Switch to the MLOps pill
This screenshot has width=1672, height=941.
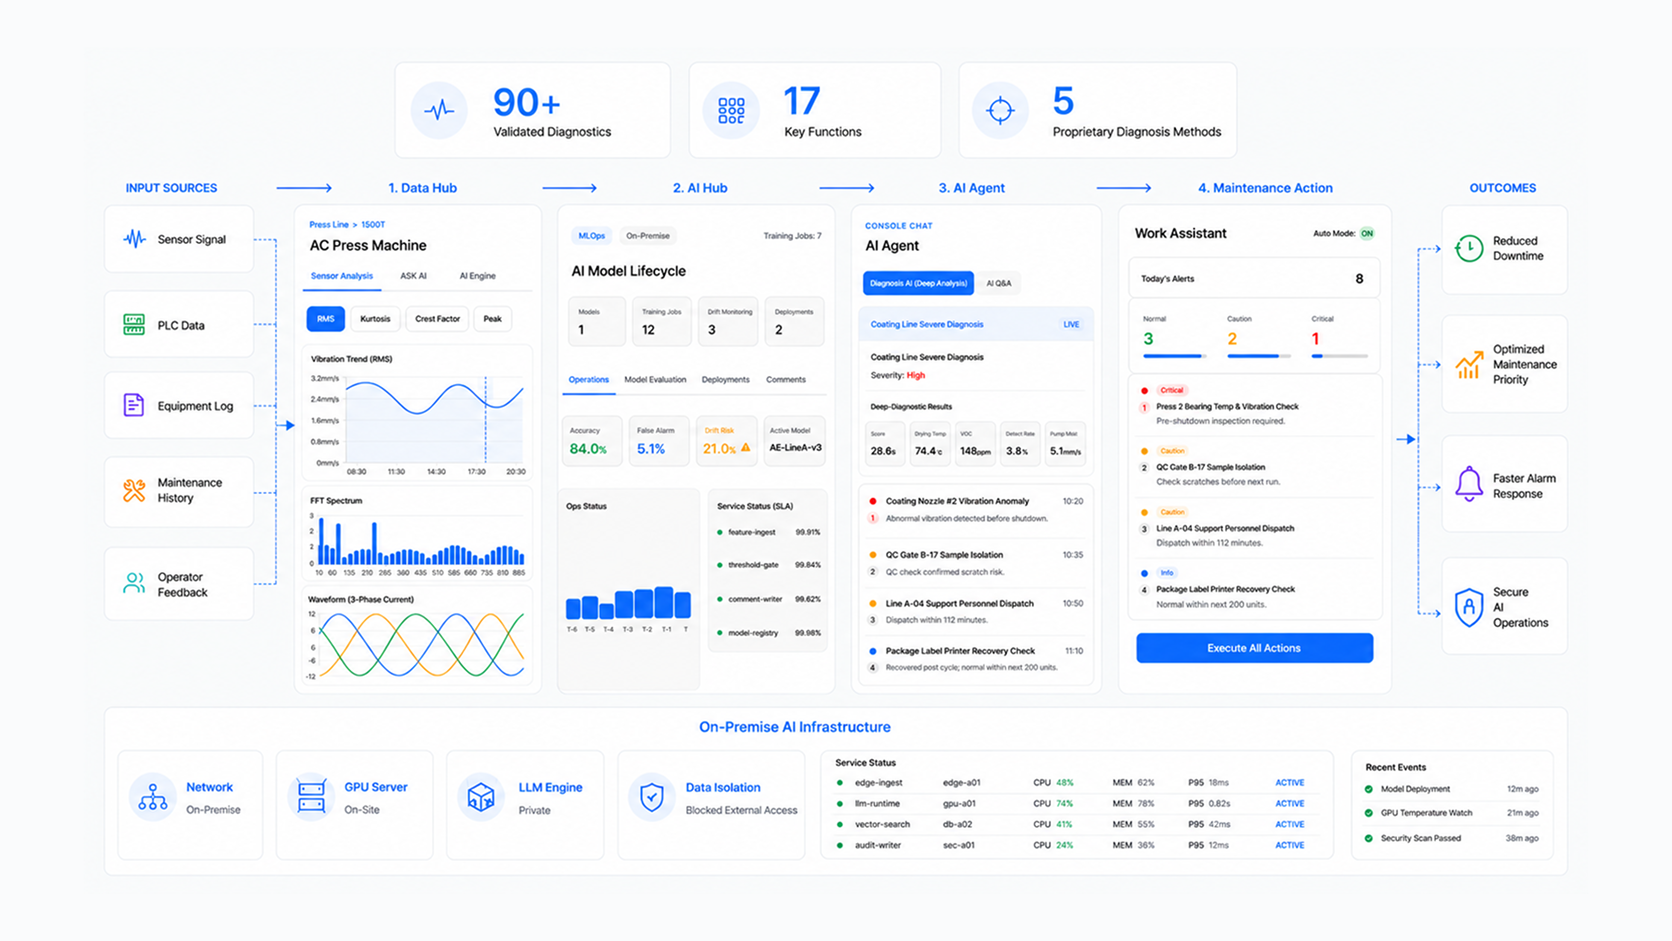tap(592, 236)
